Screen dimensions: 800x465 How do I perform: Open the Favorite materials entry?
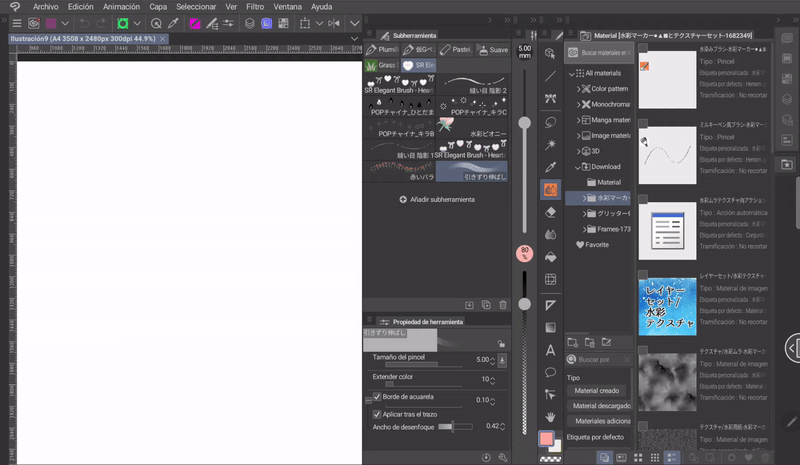(592, 245)
